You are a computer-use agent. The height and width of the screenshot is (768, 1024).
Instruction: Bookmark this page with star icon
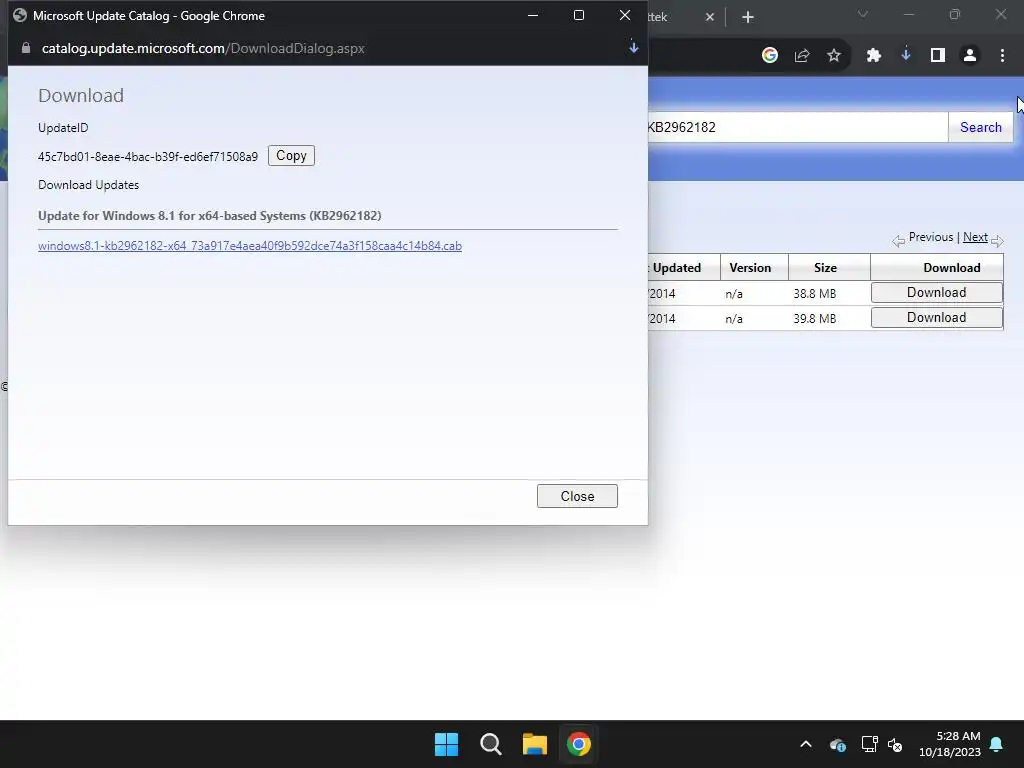click(x=834, y=56)
